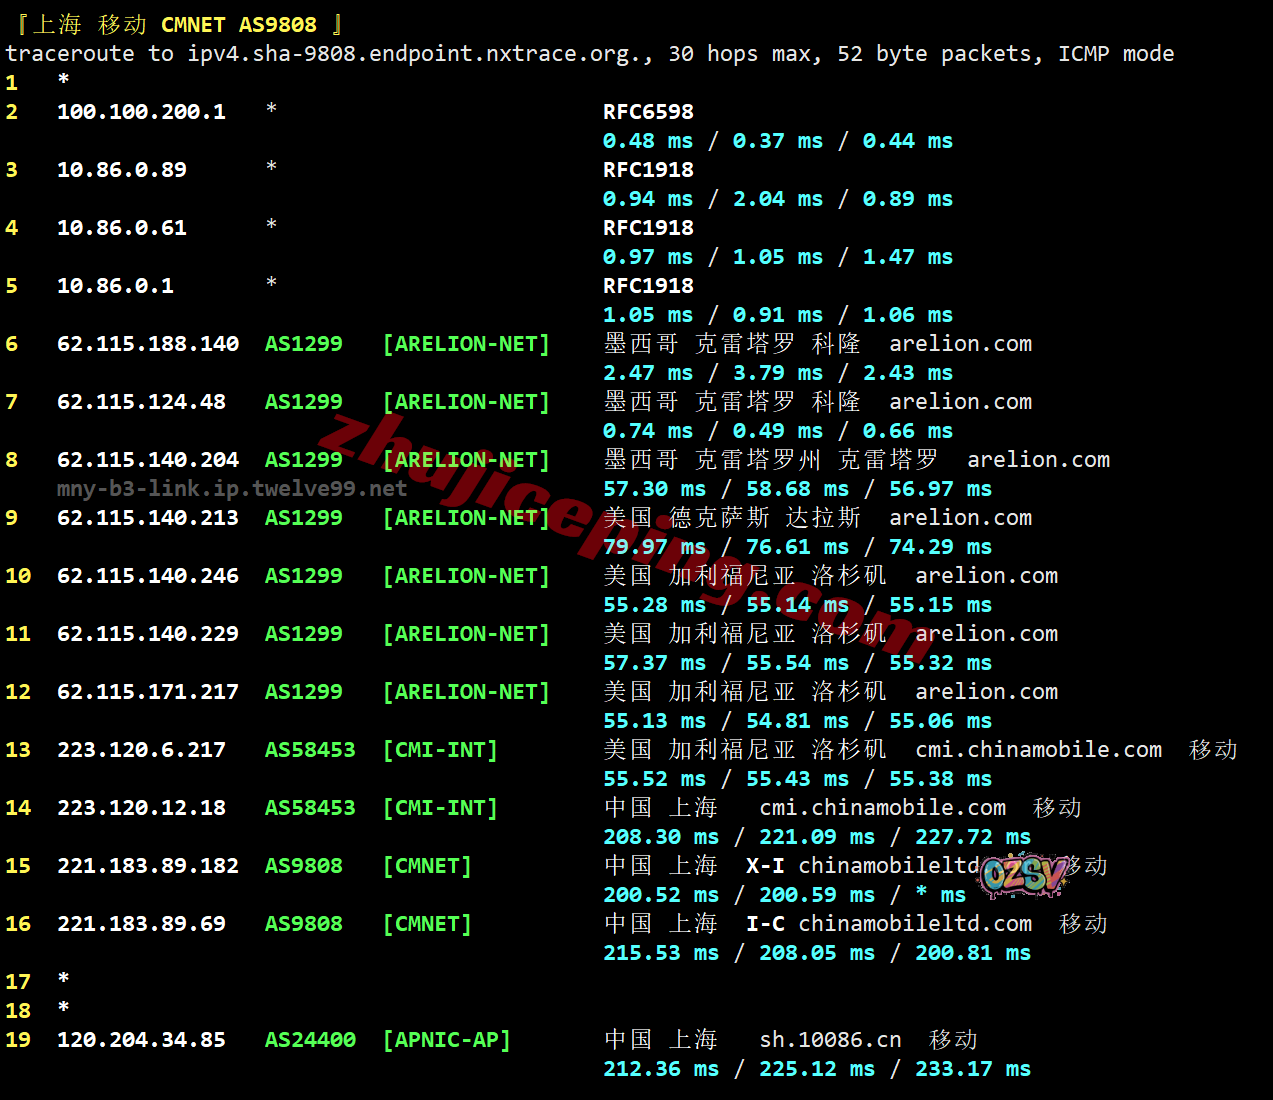The image size is (1273, 1100).
Task: Click the 221.183.89.69 address on hop 16
Action: pyautogui.click(x=141, y=924)
